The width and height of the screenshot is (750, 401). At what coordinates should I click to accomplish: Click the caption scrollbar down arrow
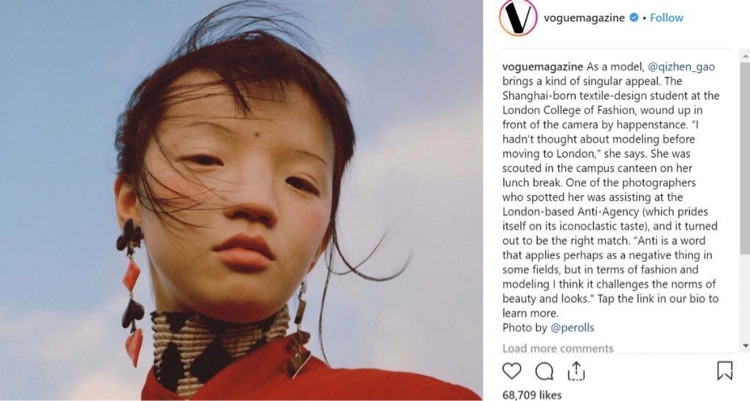[x=745, y=345]
